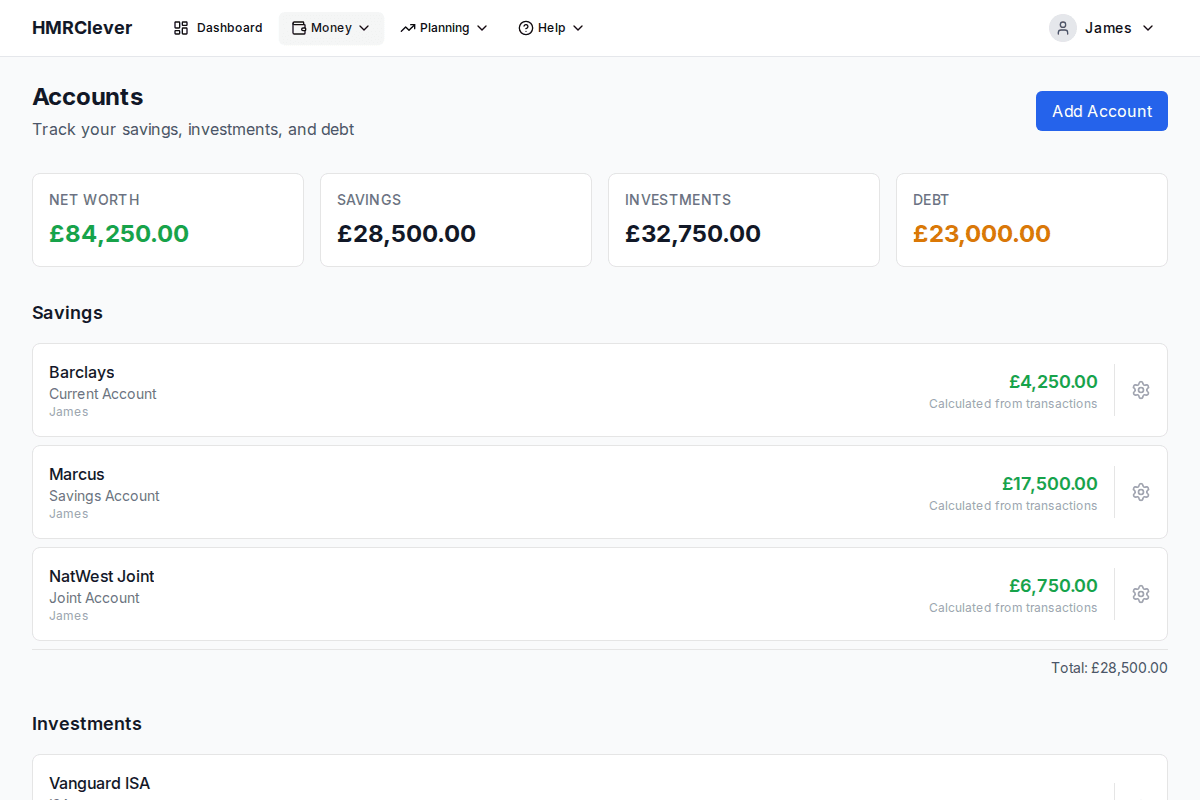
Task: Click the HMRClever logo
Action: pos(82,27)
